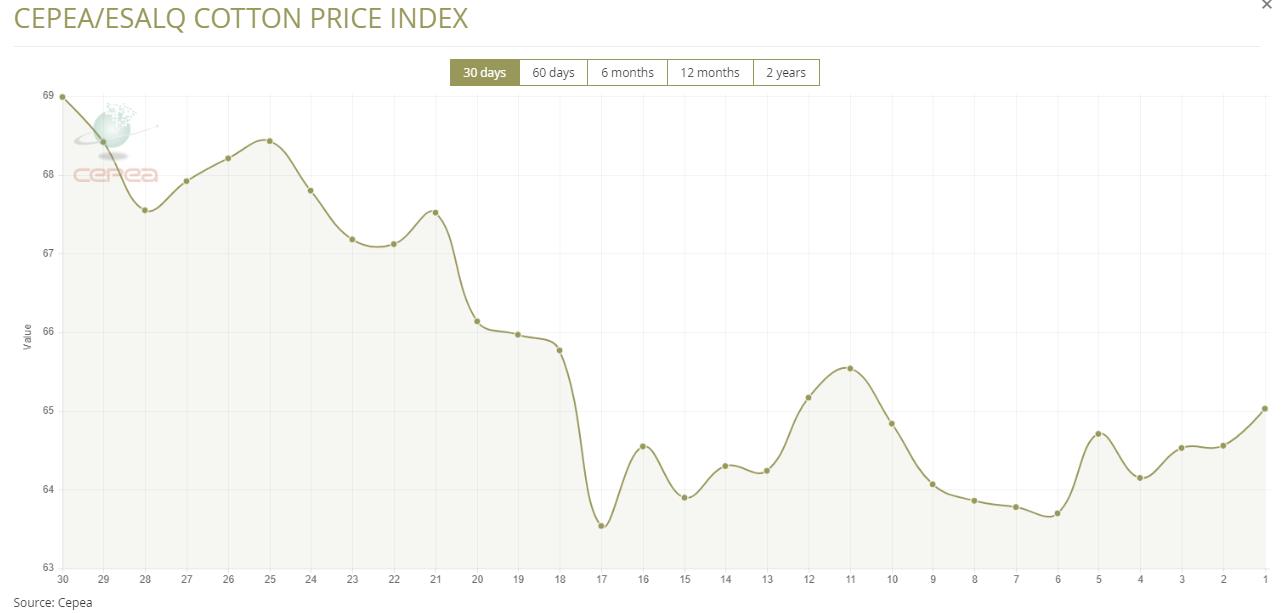The image size is (1282, 613).
Task: Show the 6 months chart range
Action: [627, 72]
